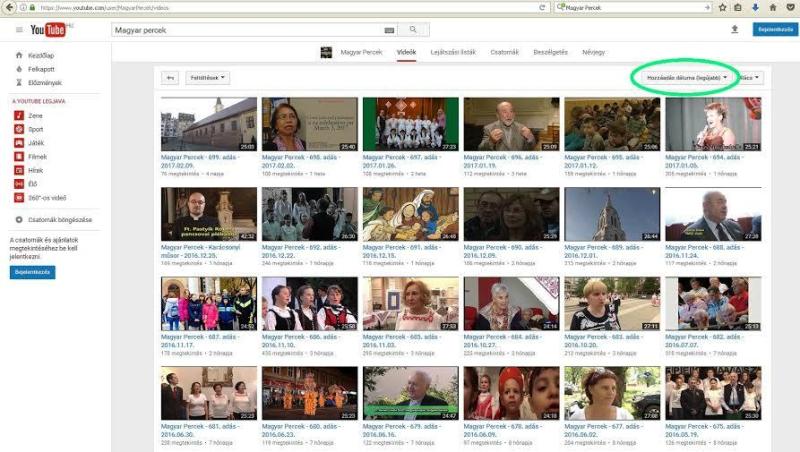800x452 pixels.
Task: Open Felkapott trending page
Action: (40, 69)
